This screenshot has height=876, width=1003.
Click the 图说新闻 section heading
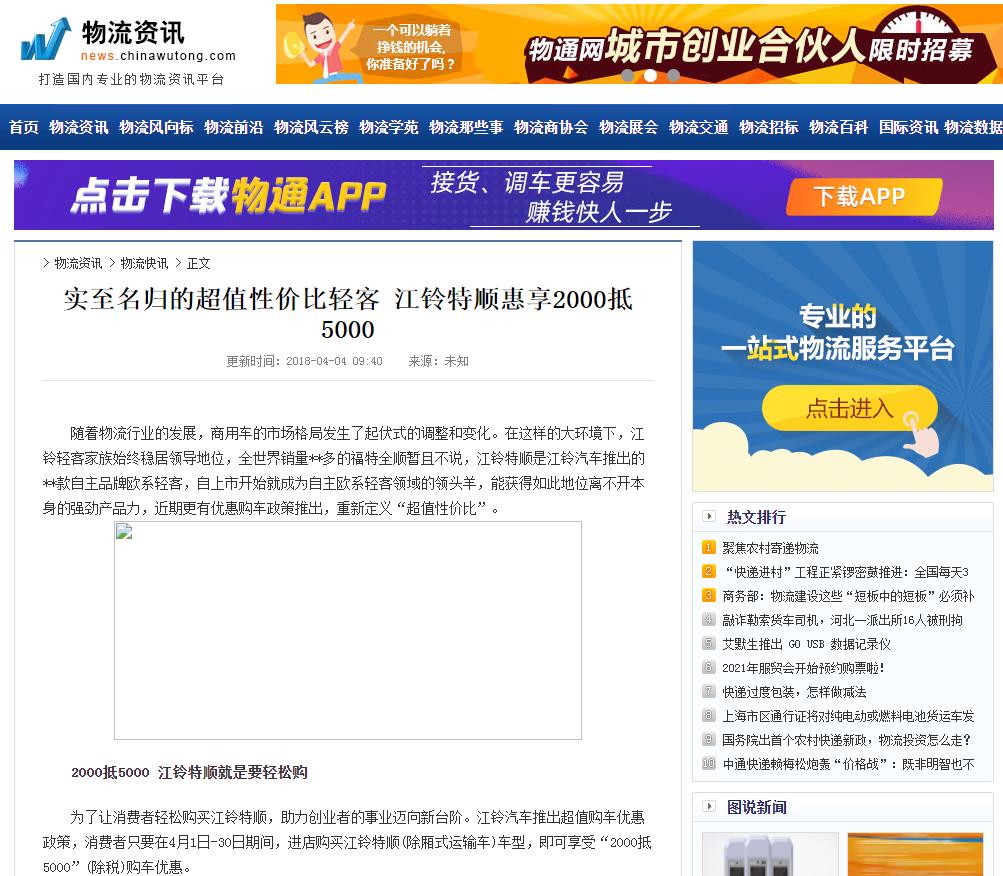pyautogui.click(x=756, y=807)
